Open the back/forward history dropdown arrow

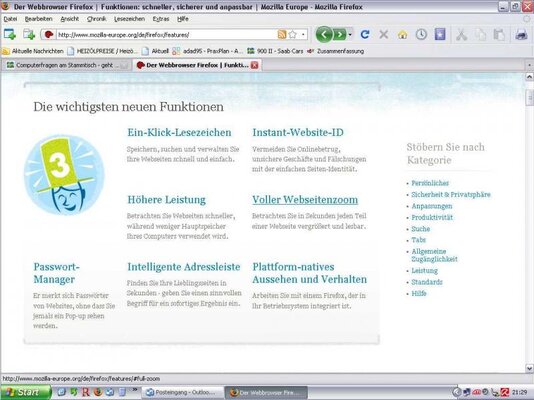pos(350,34)
